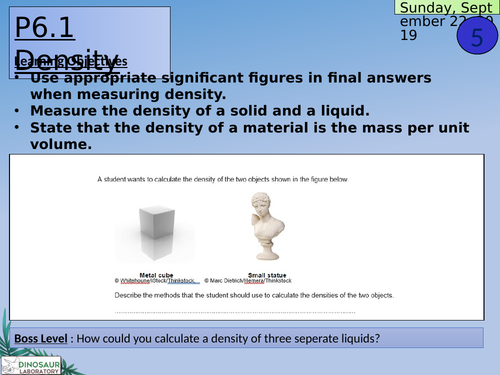Screen dimensions: 500x375
Task: Click 'Describe the methods' question text
Action: tap(254, 295)
